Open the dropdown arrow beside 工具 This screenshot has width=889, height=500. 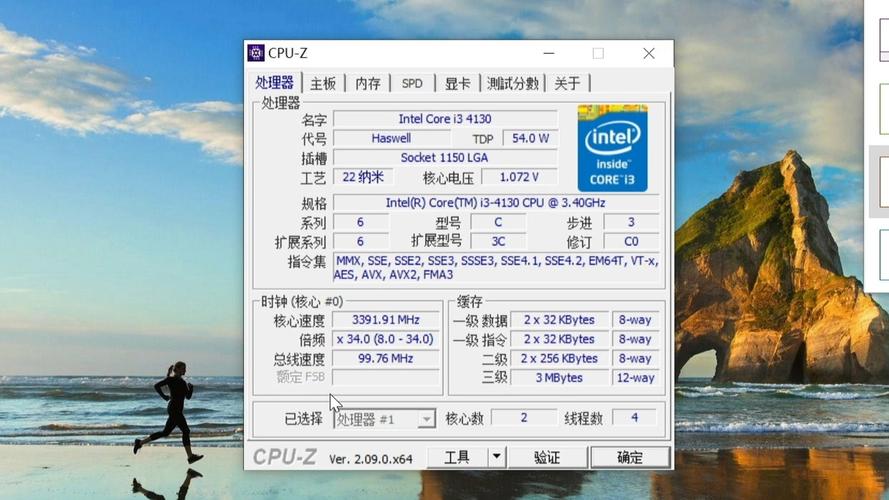[496, 458]
